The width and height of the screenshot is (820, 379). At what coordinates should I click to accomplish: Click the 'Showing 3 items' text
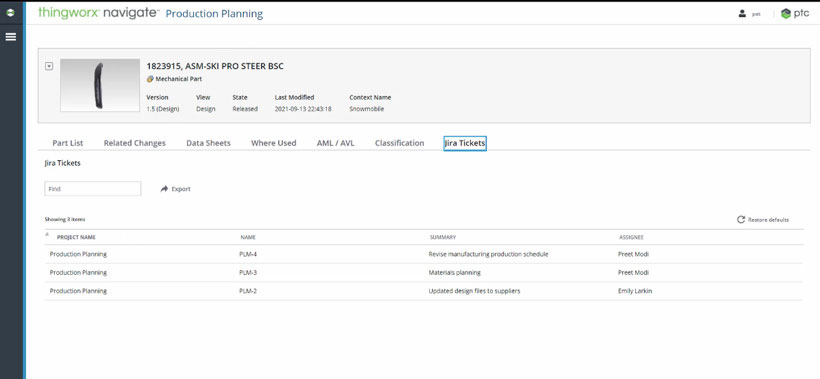(65, 220)
